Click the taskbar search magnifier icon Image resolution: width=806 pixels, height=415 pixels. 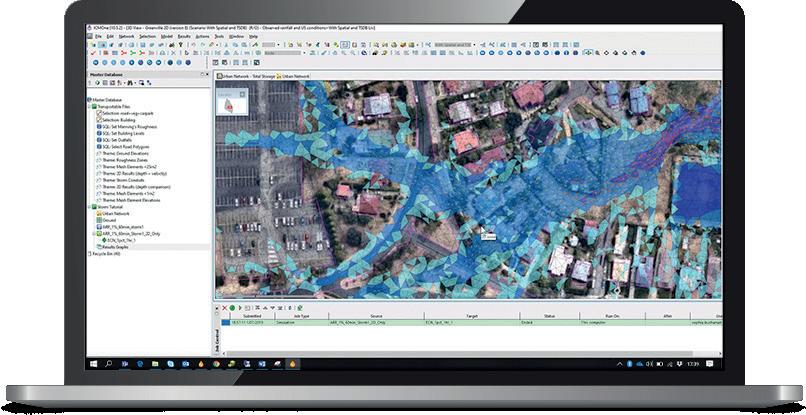click(x=109, y=364)
